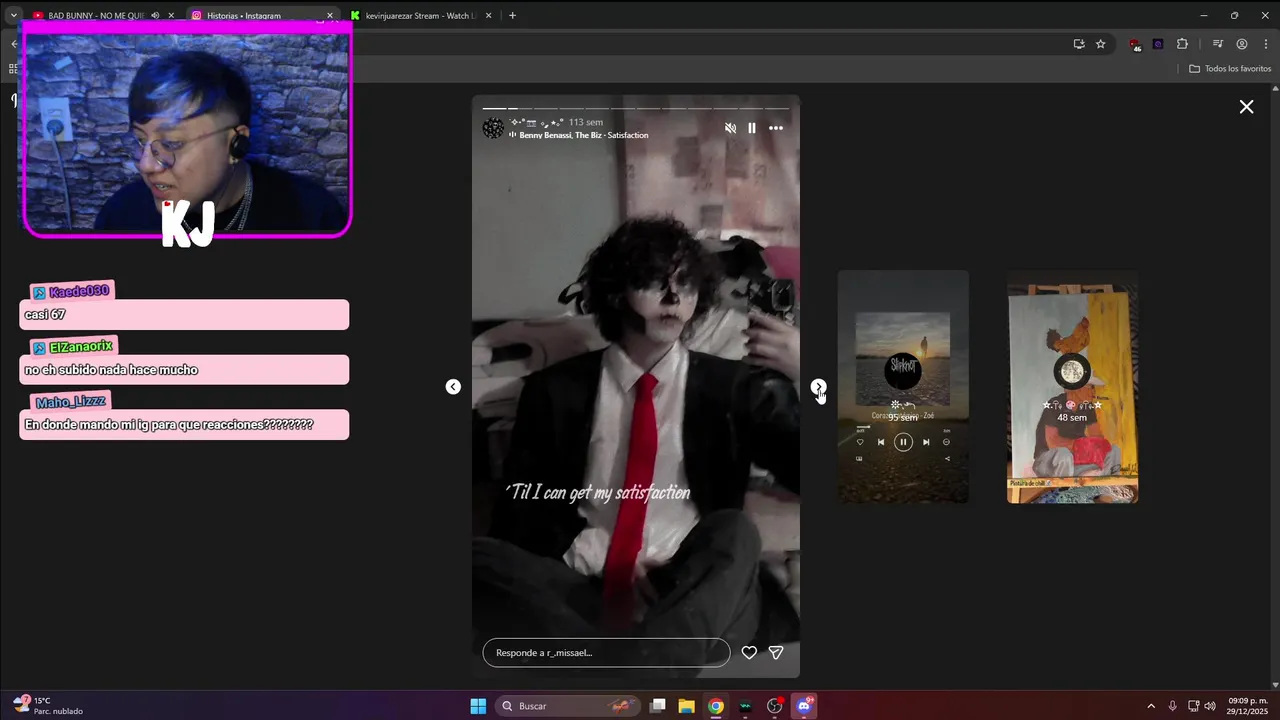Close the kevinjuarezar Stream tab

(489, 15)
